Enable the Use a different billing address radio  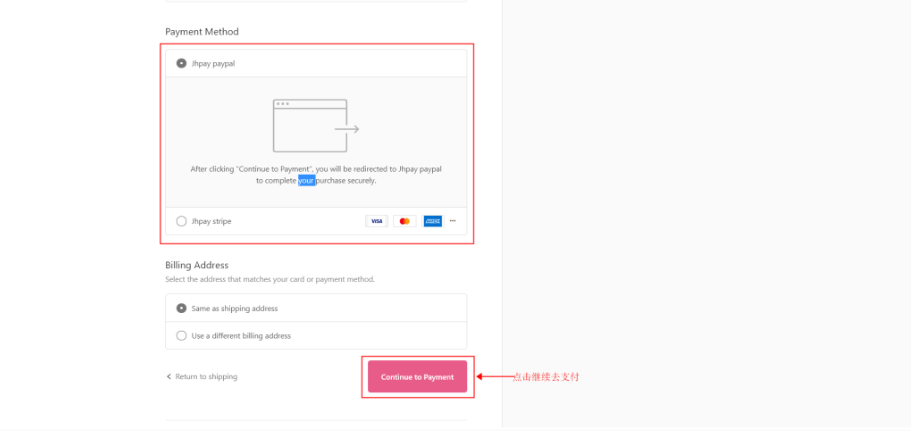[x=181, y=336]
